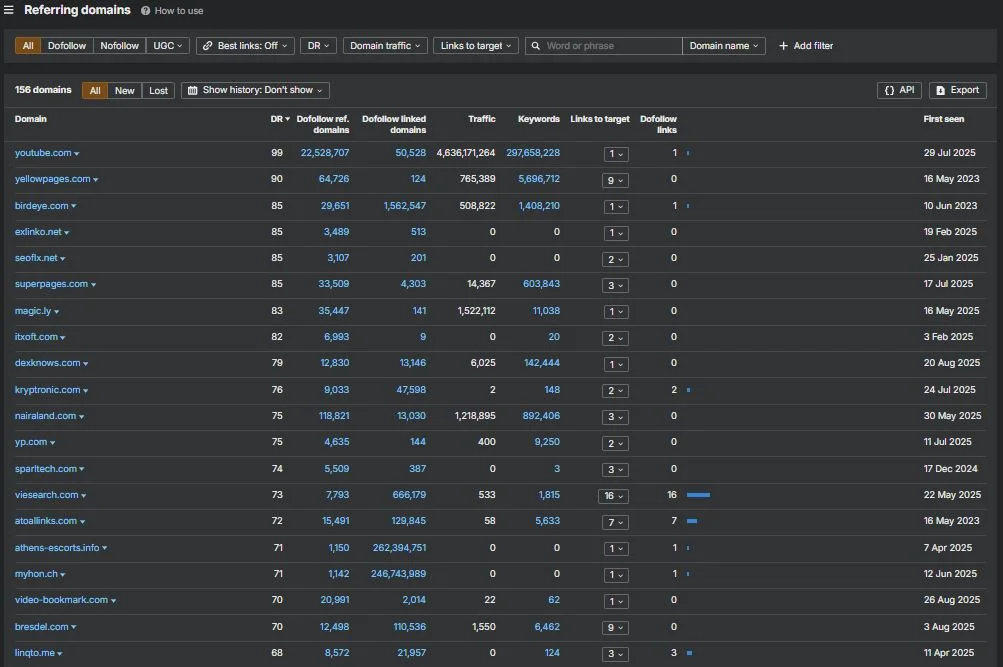
Task: Click How to use link
Action: tap(178, 11)
